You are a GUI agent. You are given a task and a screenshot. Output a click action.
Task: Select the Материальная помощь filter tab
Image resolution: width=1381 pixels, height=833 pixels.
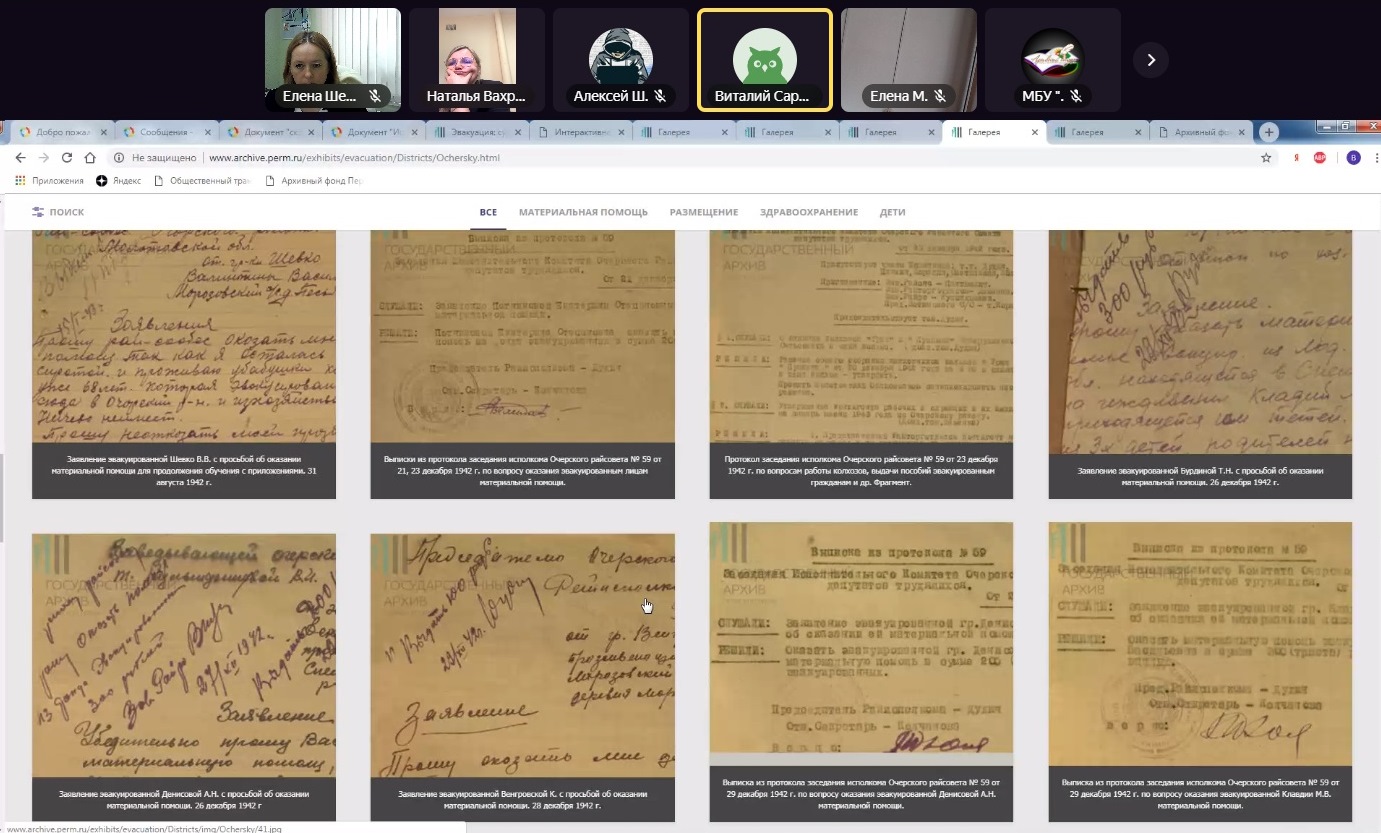[x=583, y=212]
